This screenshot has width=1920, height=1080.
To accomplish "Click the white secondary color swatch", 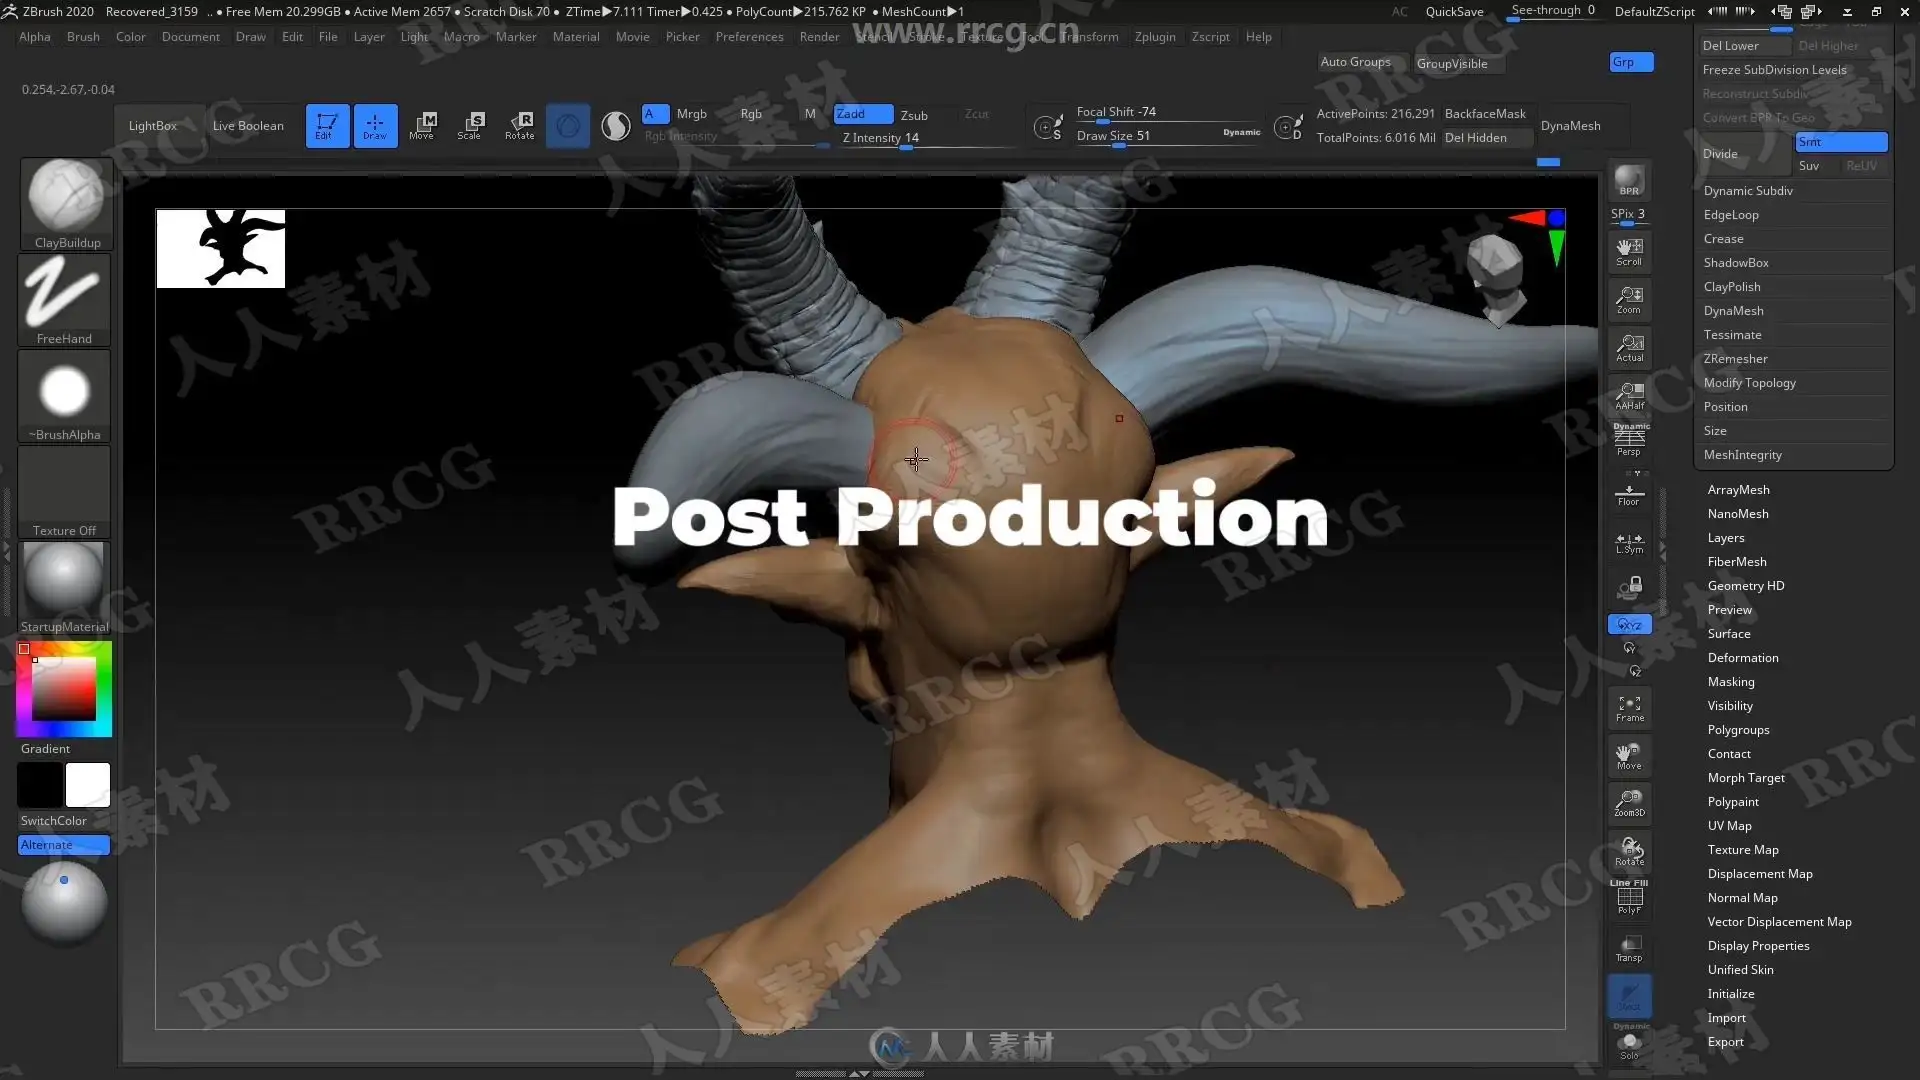I will pyautogui.click(x=88, y=785).
